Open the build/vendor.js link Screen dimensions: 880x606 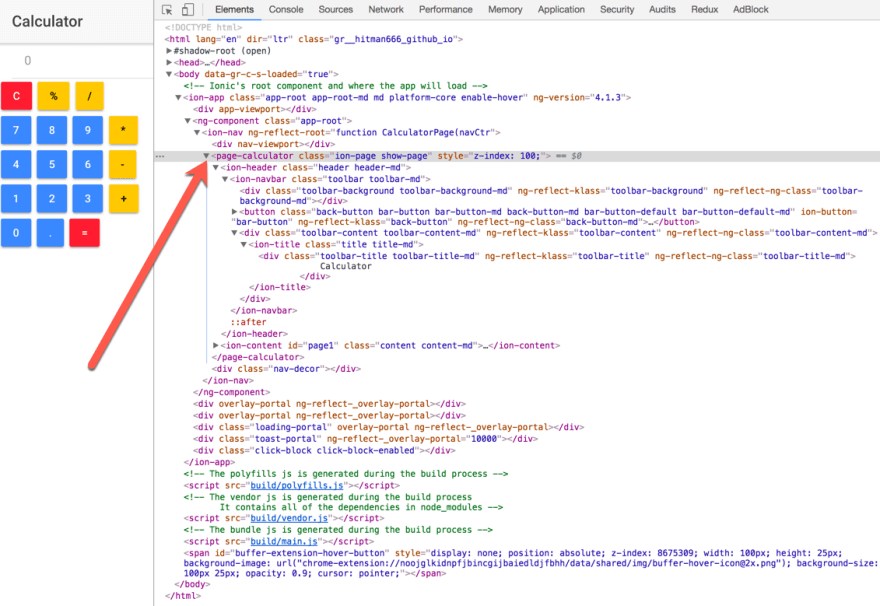[x=289, y=518]
